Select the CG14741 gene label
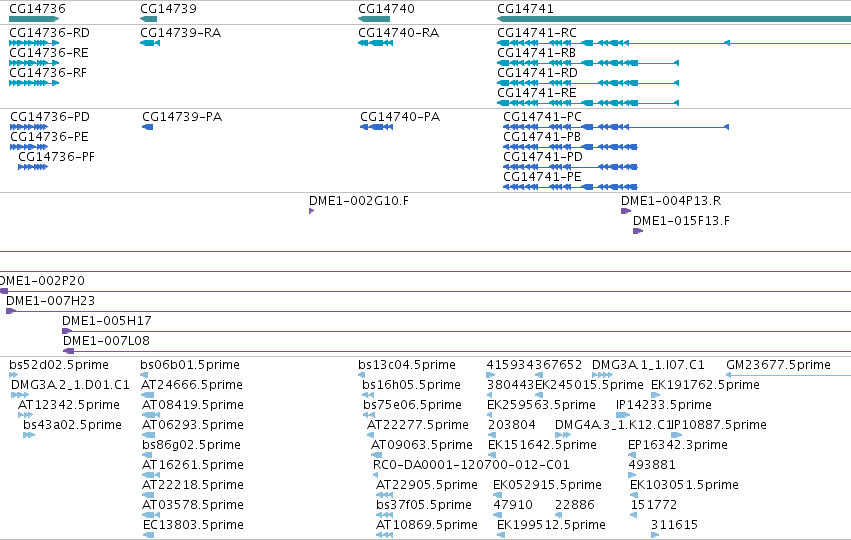851x540 pixels. pyautogui.click(x=525, y=9)
